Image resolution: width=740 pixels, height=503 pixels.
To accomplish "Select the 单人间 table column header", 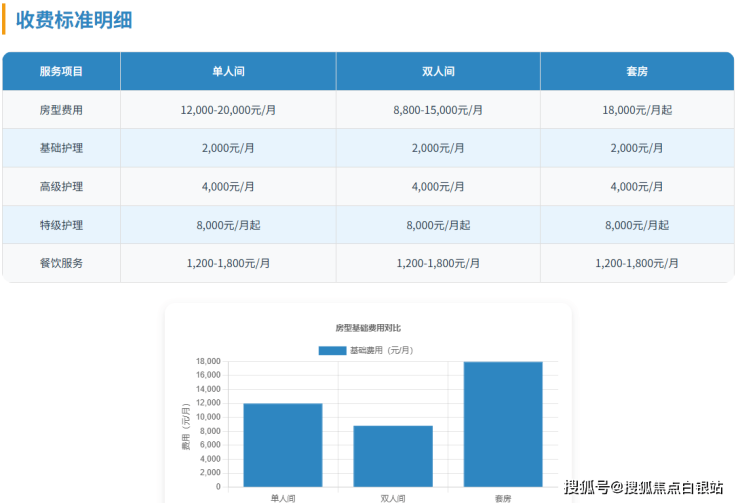I will [228, 71].
